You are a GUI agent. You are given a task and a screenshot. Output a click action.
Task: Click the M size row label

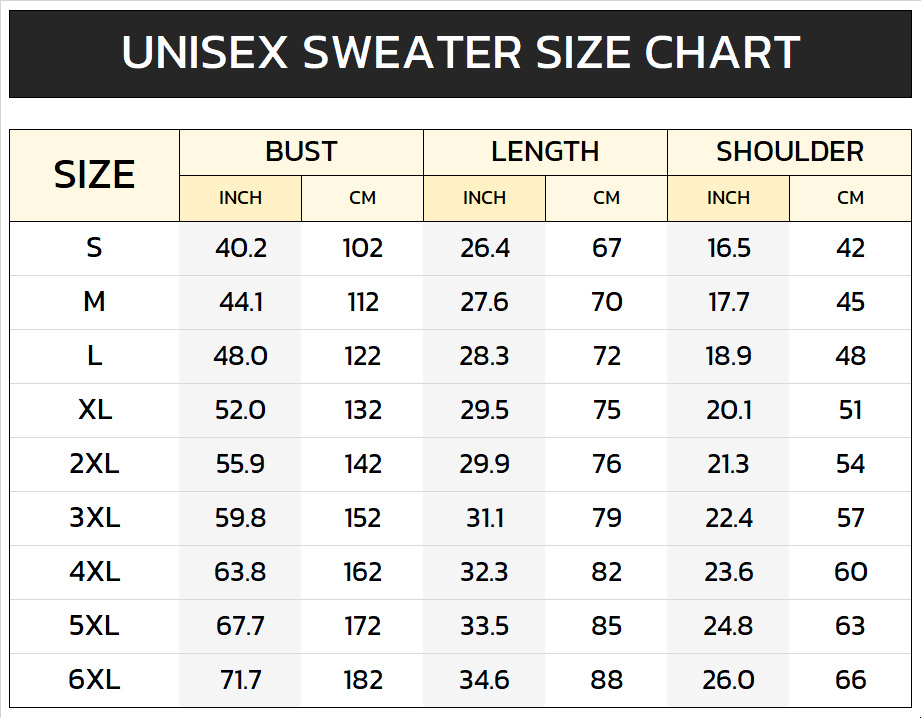pyautogui.click(x=94, y=301)
